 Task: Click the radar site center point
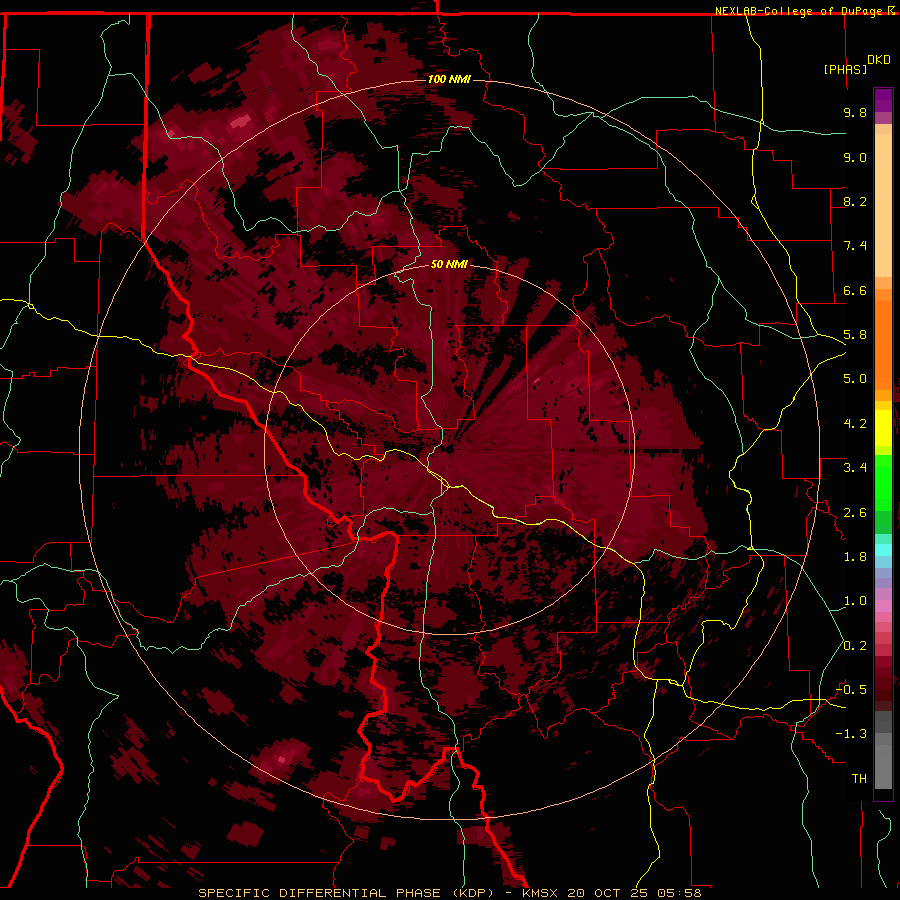pos(449,449)
